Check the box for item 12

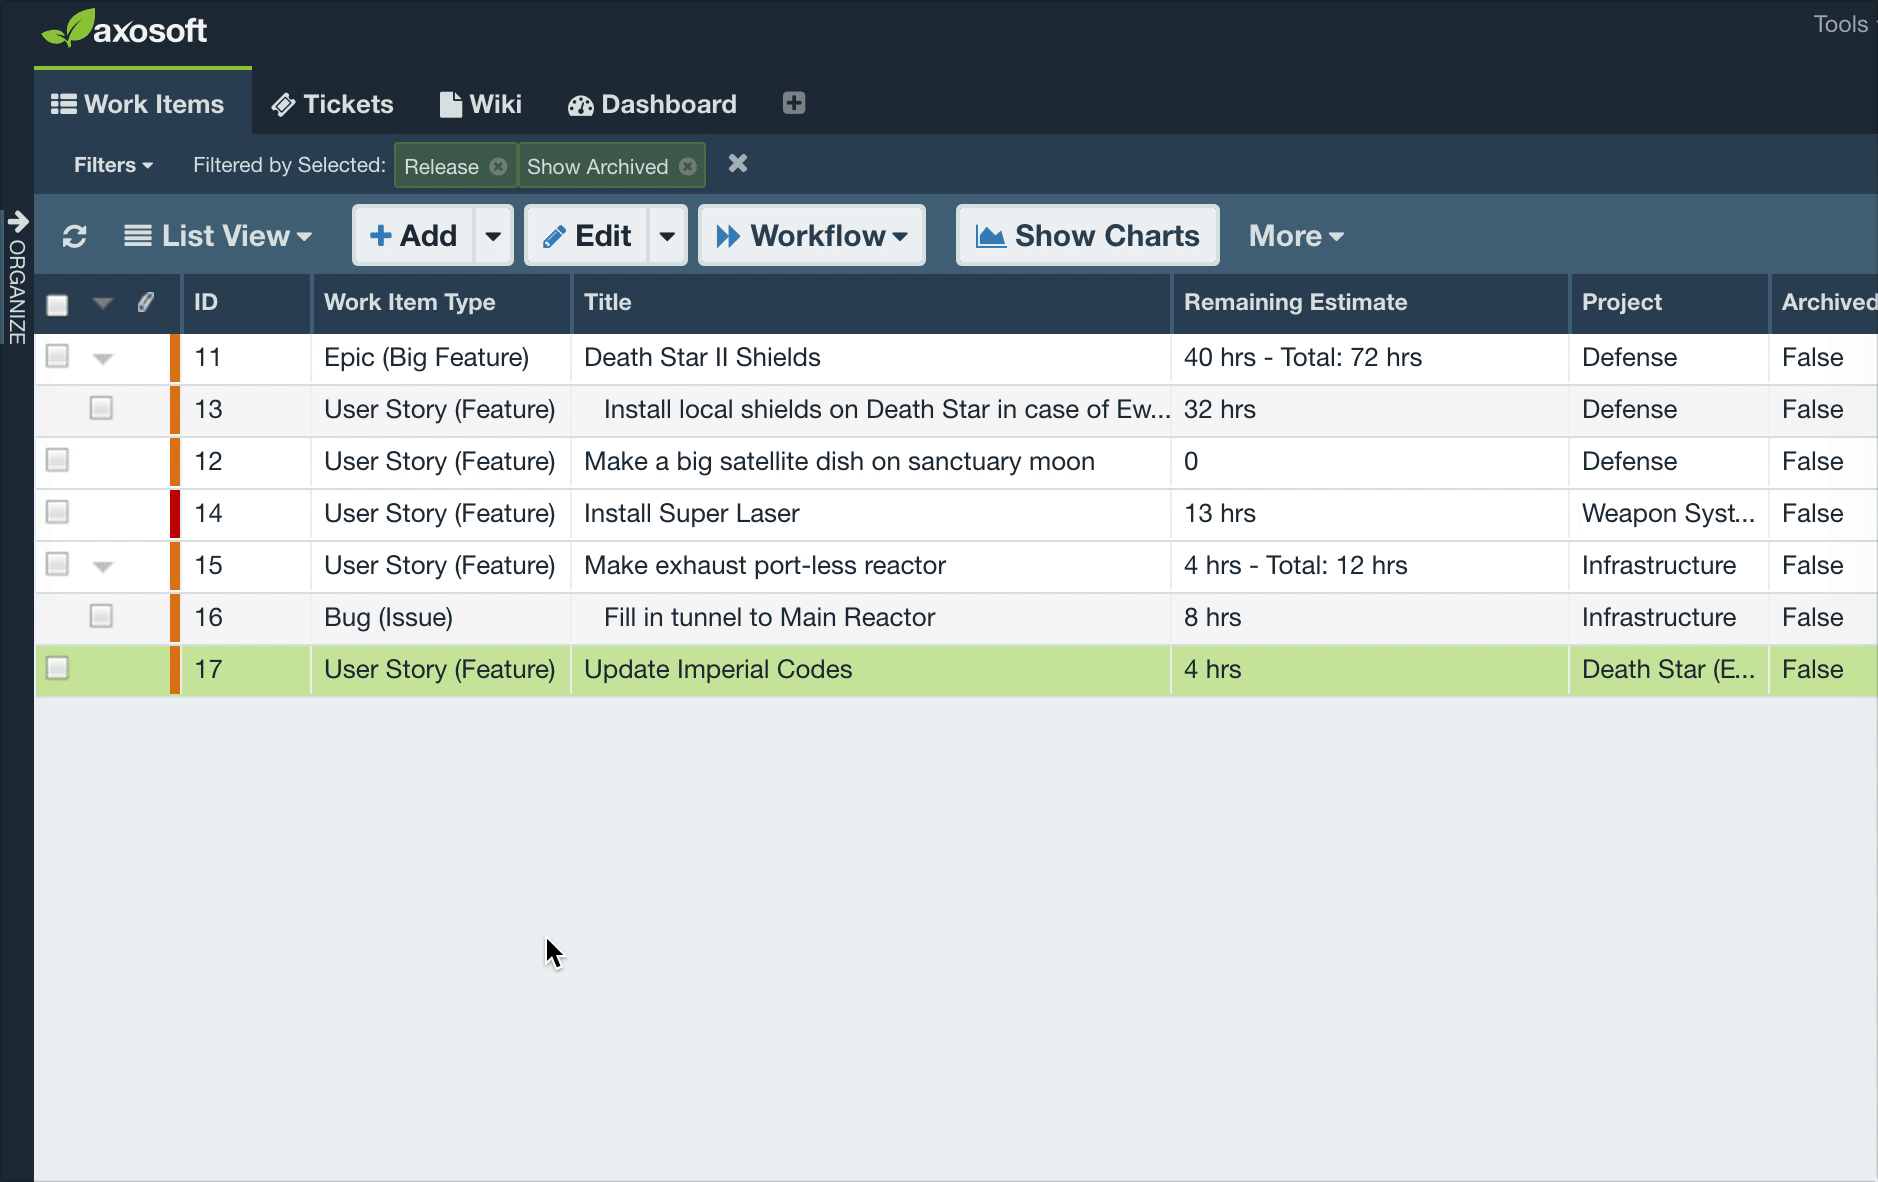pyautogui.click(x=58, y=460)
